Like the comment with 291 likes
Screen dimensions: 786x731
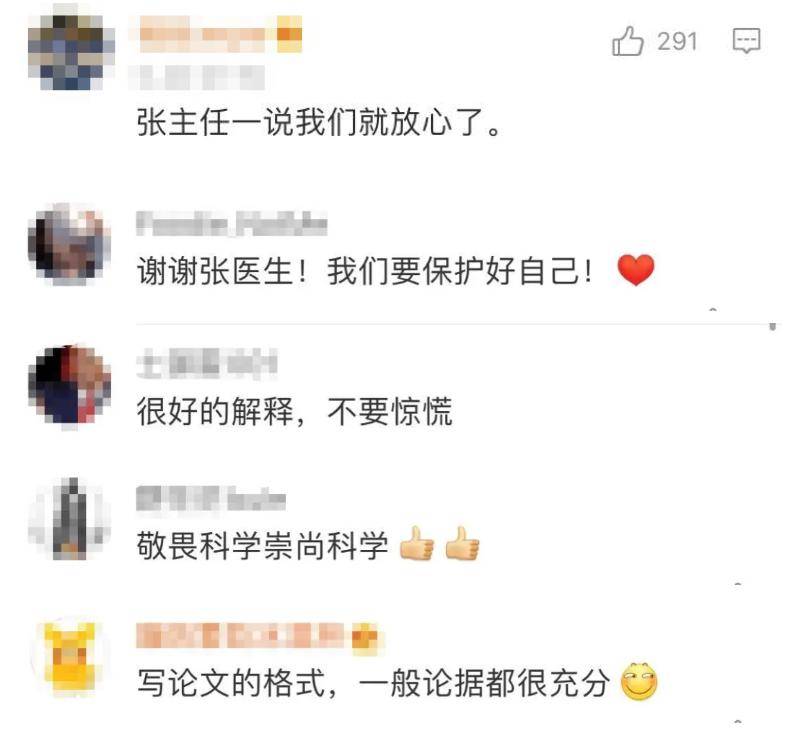click(628, 41)
